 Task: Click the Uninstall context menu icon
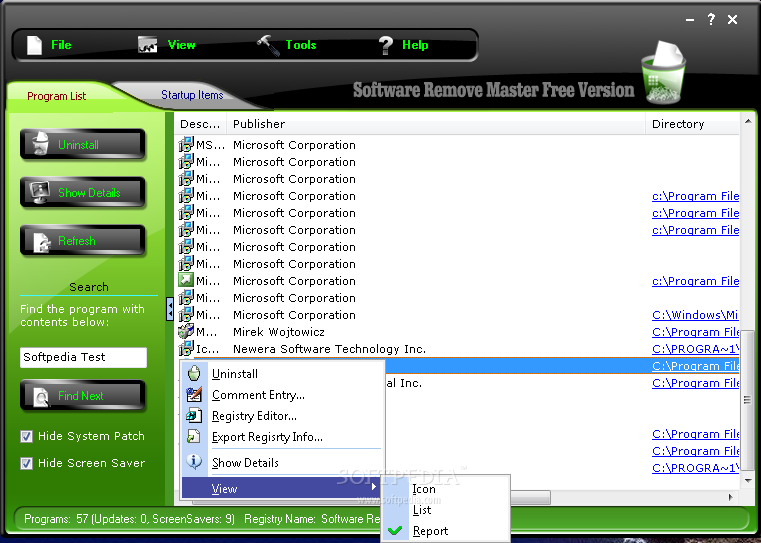click(x=194, y=373)
